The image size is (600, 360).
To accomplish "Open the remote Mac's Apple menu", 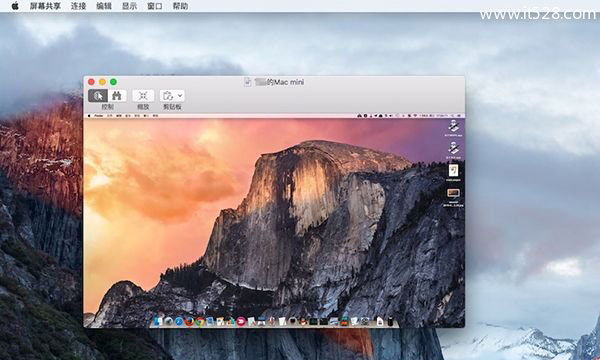I will 89,116.
